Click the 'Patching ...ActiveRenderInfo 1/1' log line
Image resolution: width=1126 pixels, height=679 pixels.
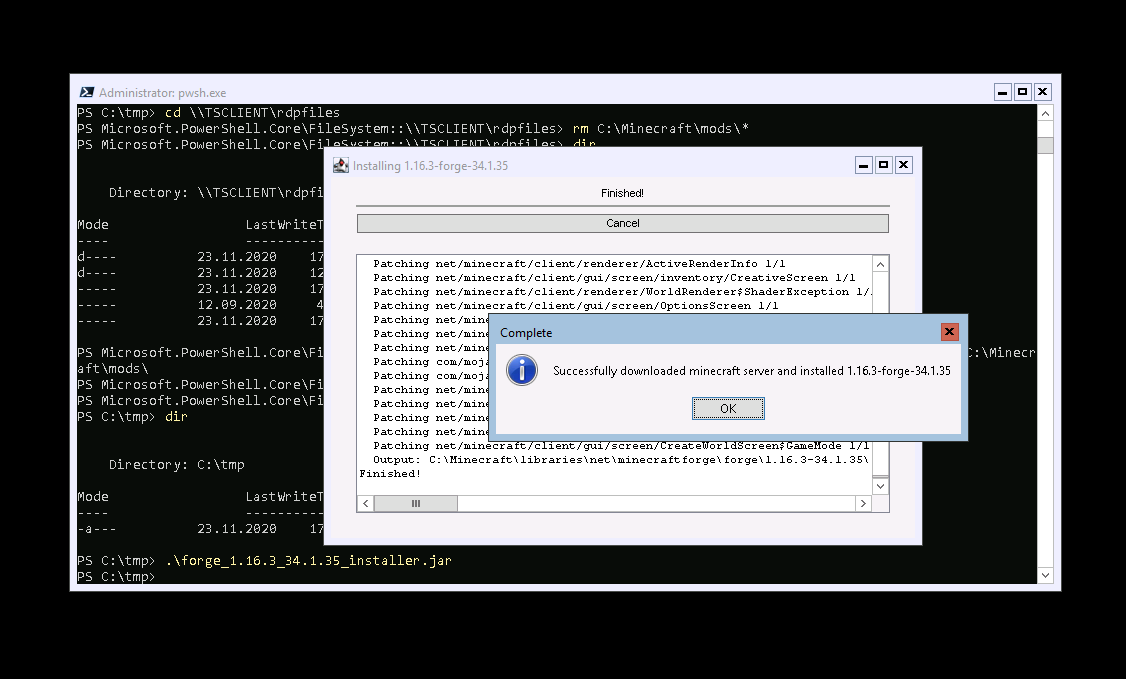coord(580,263)
